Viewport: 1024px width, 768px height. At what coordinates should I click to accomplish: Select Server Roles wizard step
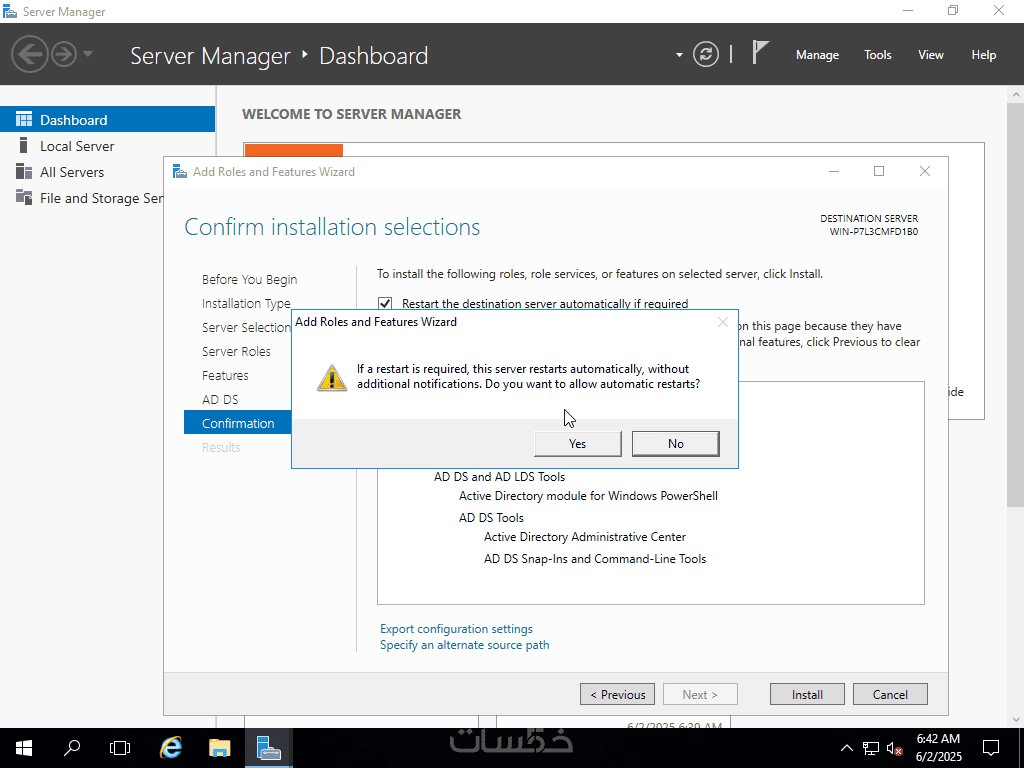coord(236,351)
